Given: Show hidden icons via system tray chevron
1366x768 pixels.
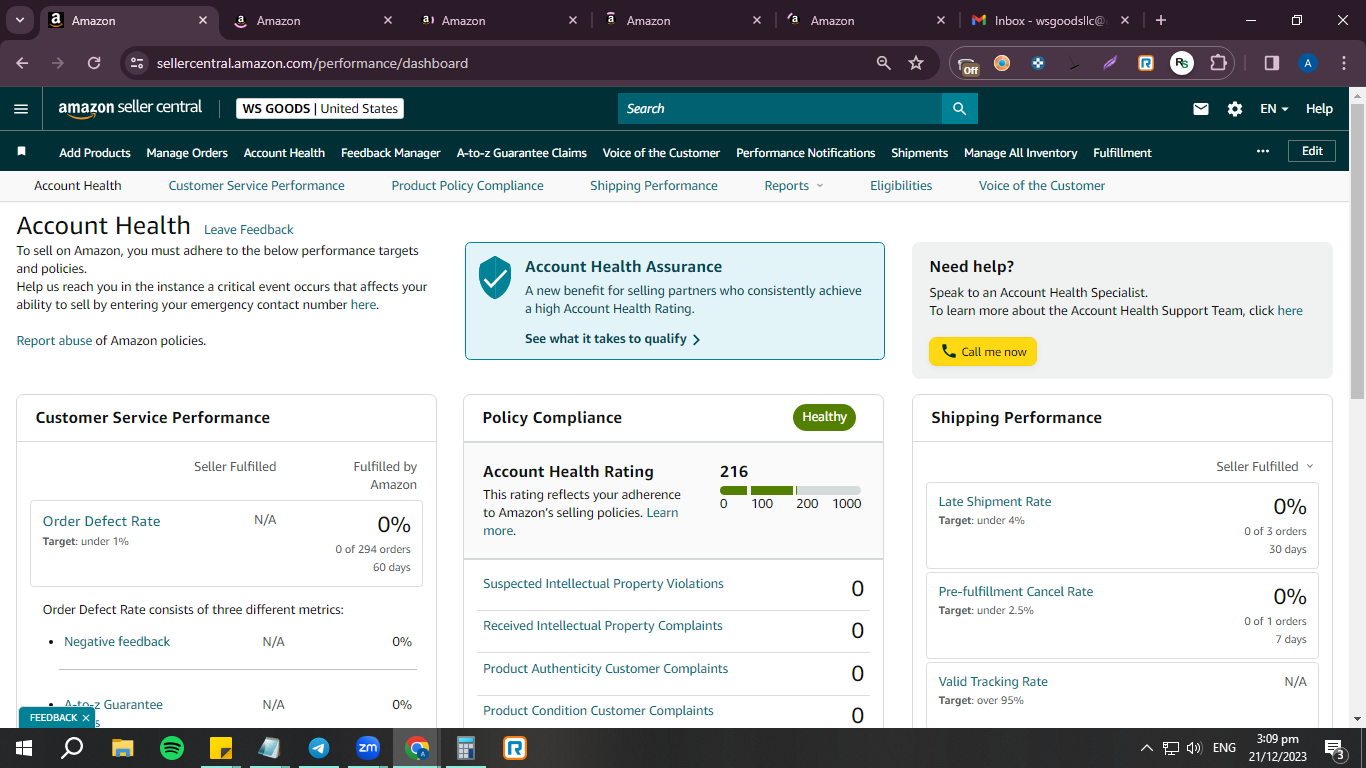Looking at the screenshot, I should [x=1147, y=748].
